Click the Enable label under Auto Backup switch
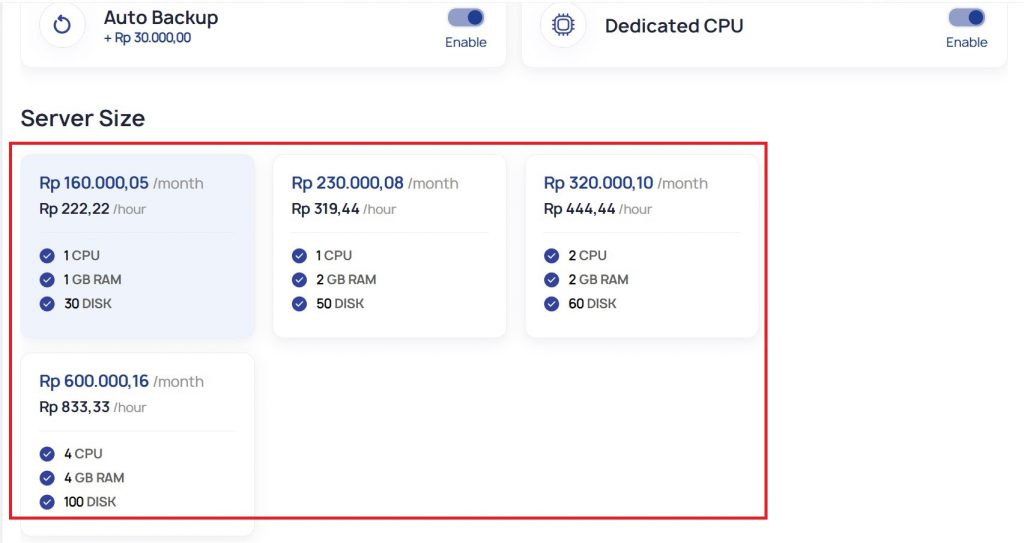The width and height of the screenshot is (1024, 543). click(x=466, y=42)
